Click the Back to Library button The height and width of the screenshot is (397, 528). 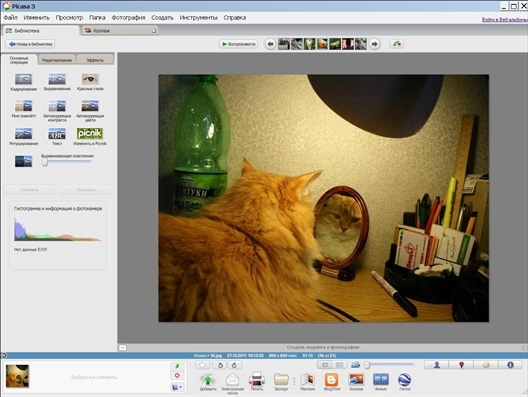tap(30, 44)
